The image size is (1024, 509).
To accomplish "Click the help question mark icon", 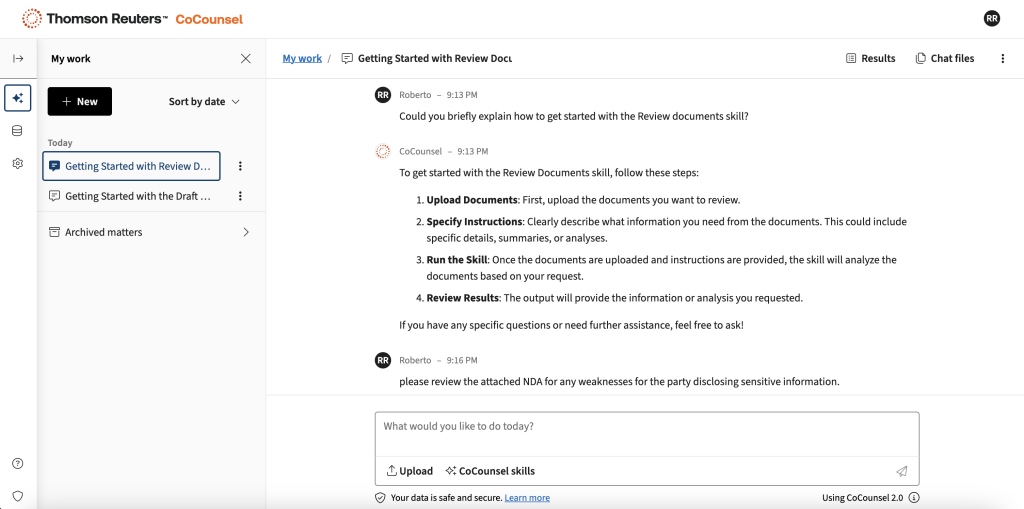I will (x=18, y=463).
